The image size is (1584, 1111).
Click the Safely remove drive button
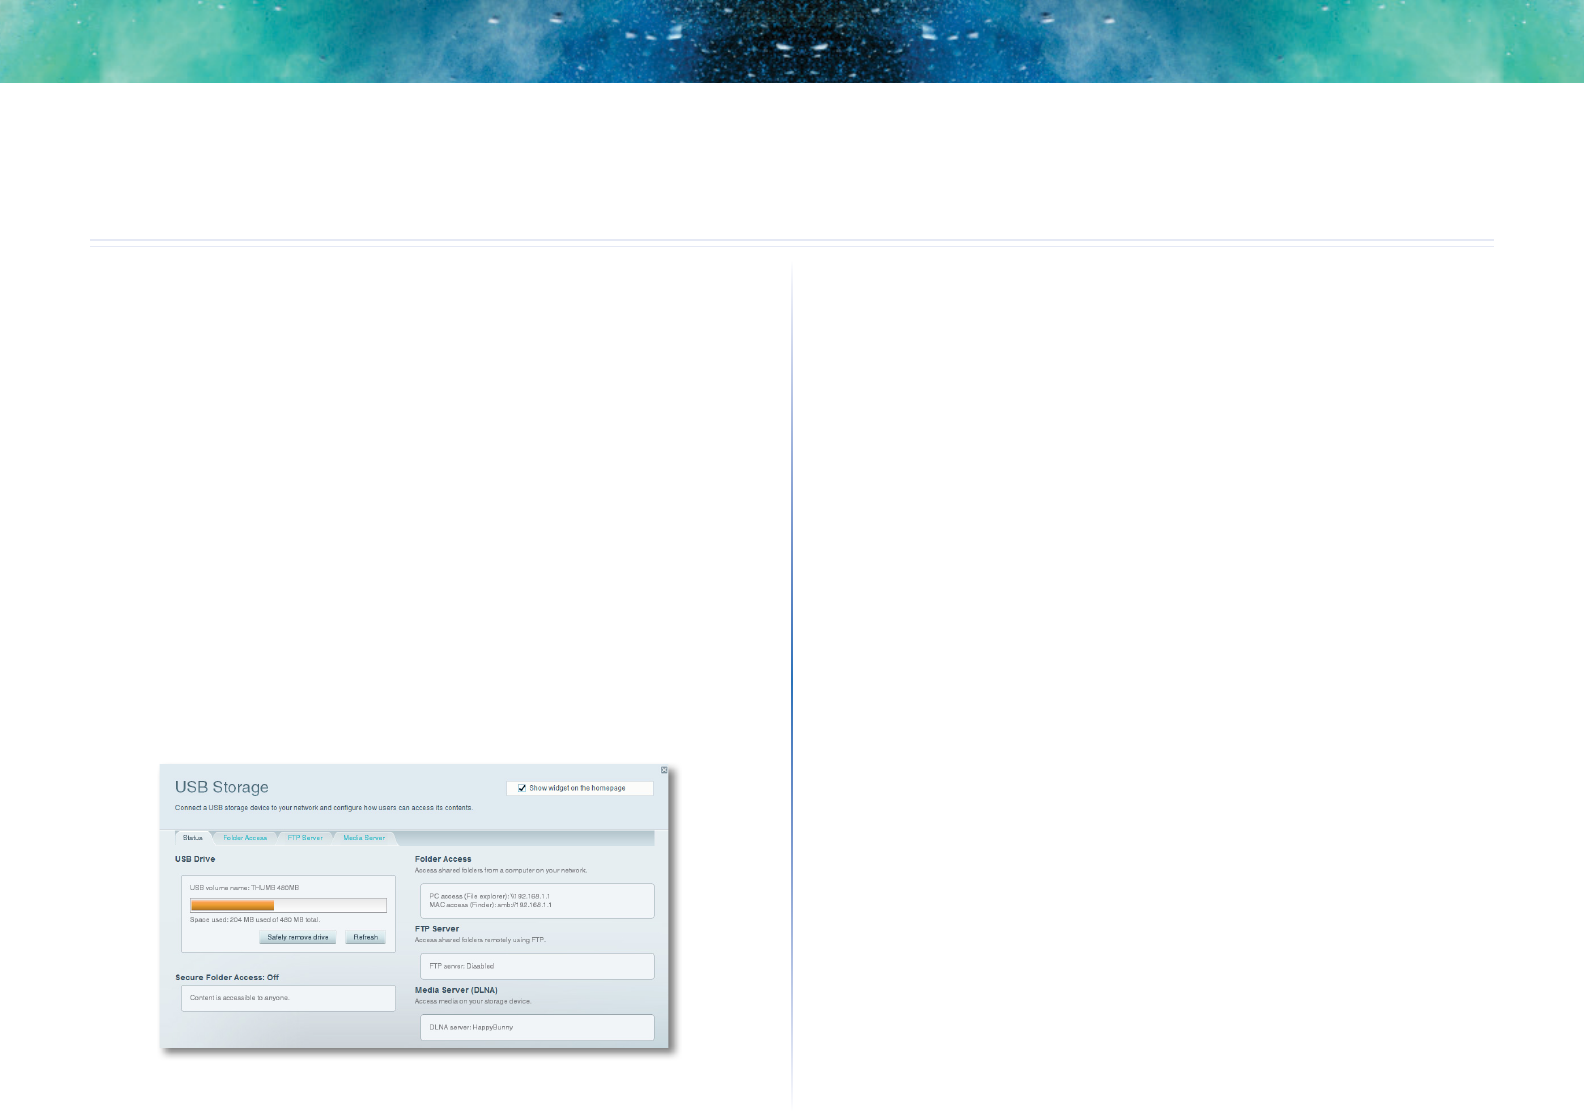[x=298, y=937]
